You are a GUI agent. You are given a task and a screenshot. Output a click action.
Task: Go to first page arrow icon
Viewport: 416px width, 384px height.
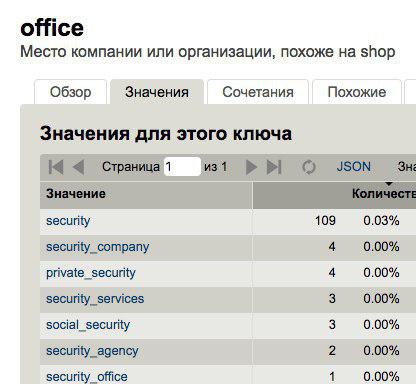[x=56, y=167]
